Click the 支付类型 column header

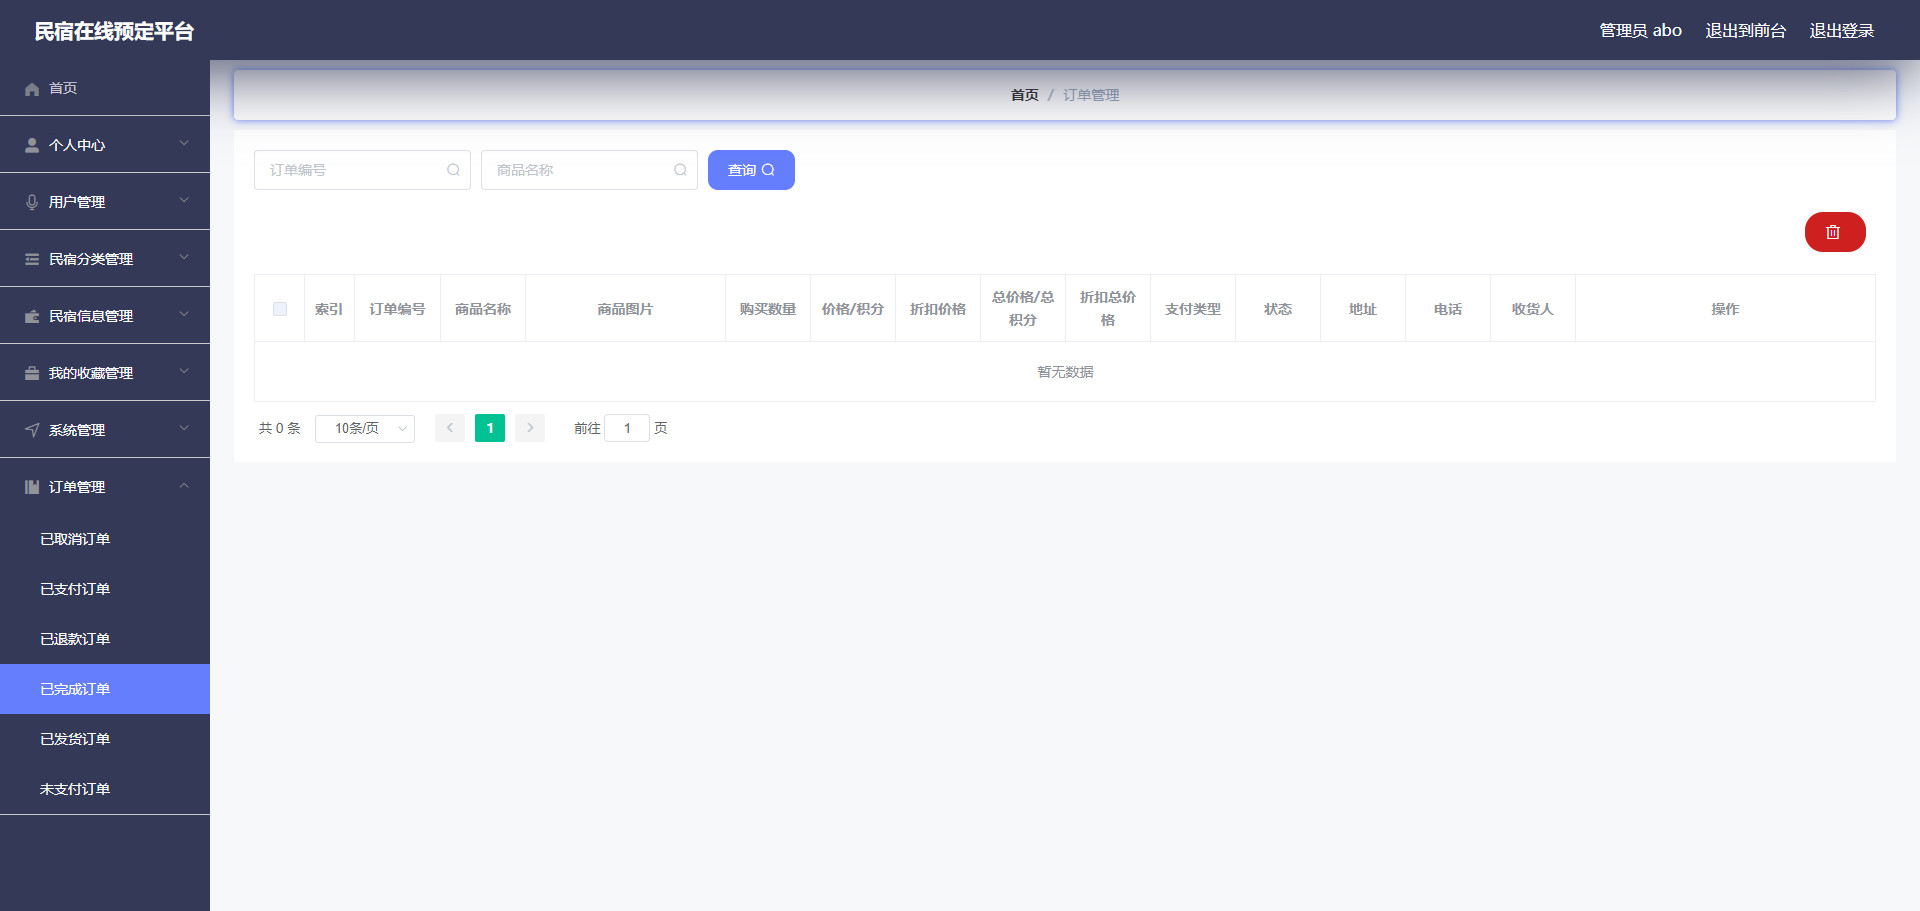(1193, 309)
